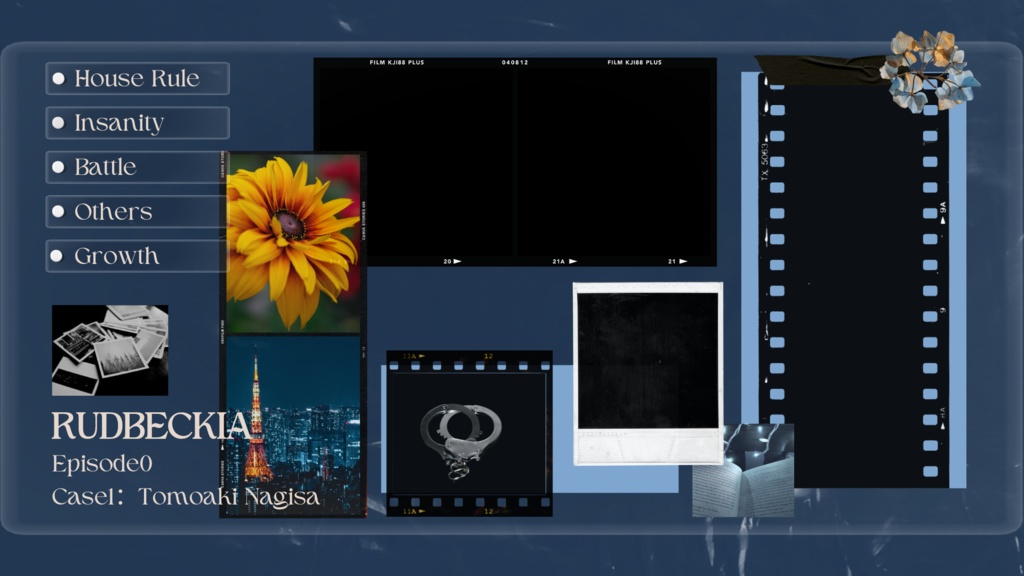This screenshot has height=576, width=1024.
Task: Select the sunflower photo thumbnail
Action: click(x=290, y=232)
